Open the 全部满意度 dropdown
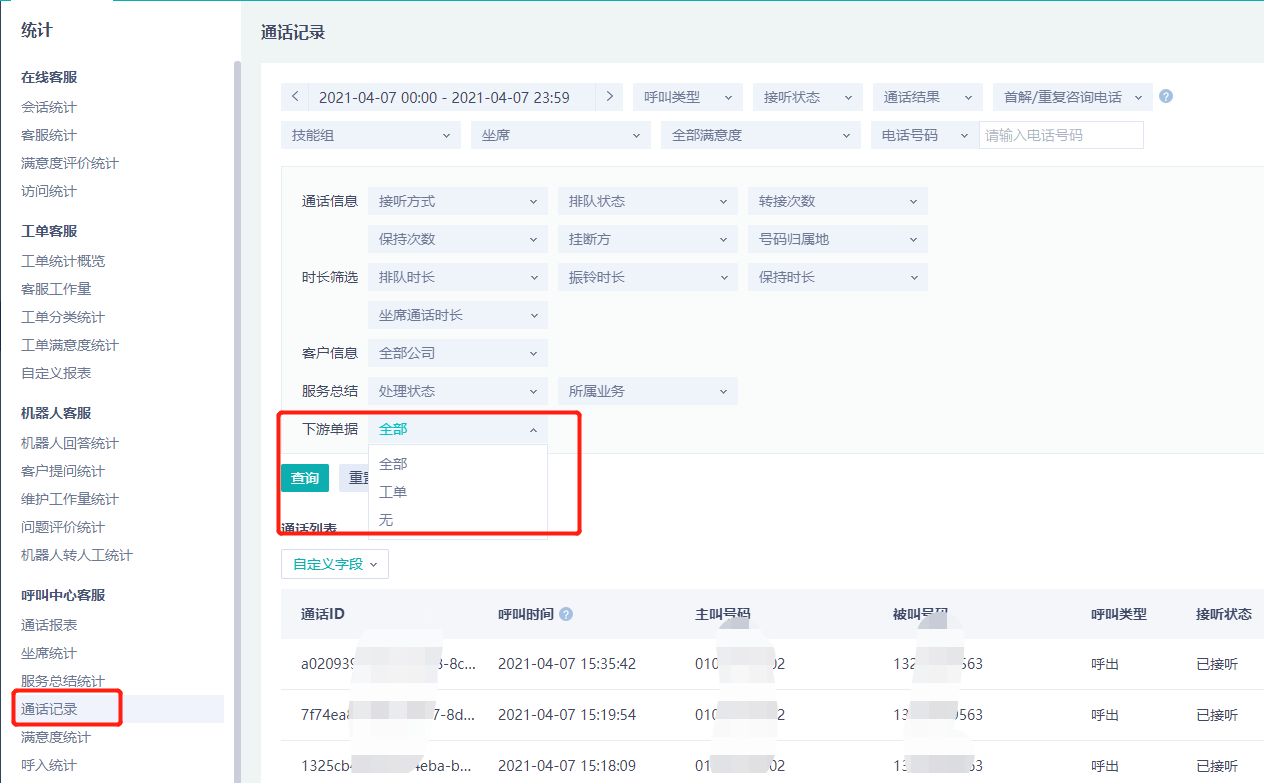The image size is (1264, 783). coord(760,135)
